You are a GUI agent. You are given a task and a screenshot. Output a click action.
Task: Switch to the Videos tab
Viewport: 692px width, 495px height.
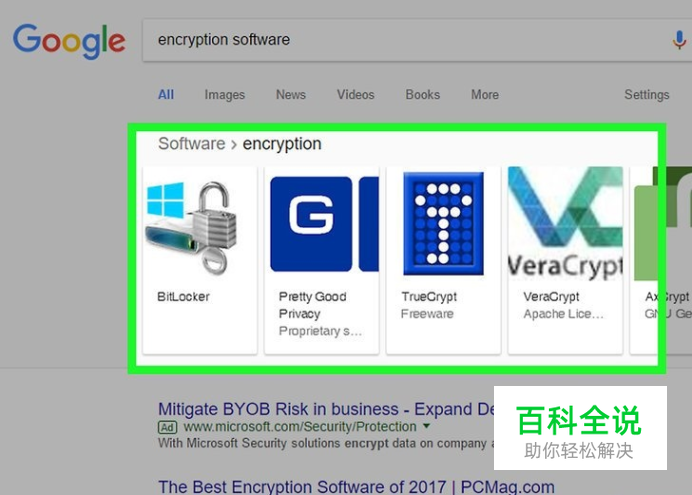(x=356, y=94)
